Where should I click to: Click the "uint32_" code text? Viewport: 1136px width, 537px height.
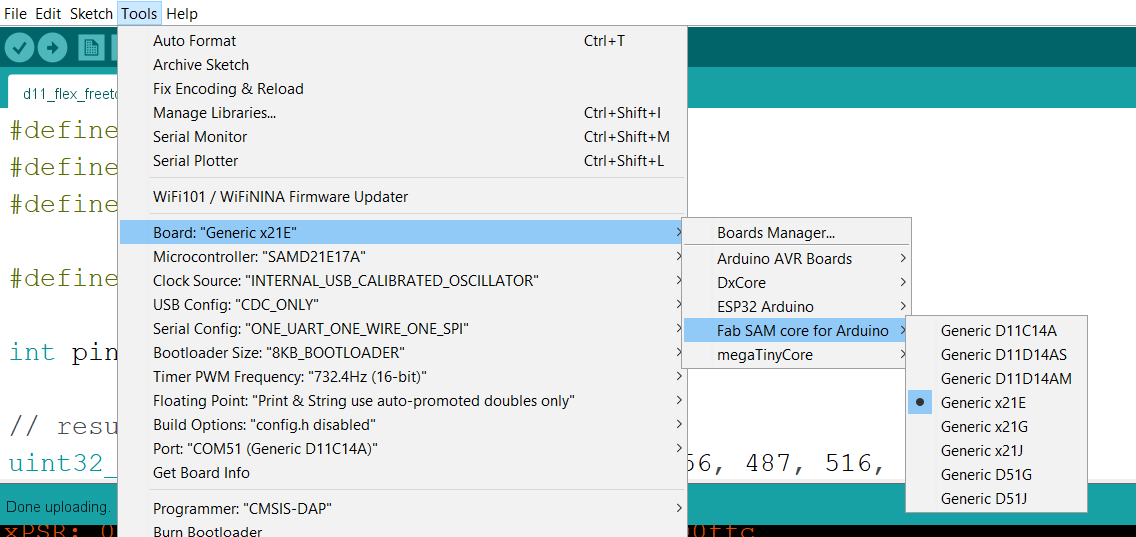coord(63,463)
